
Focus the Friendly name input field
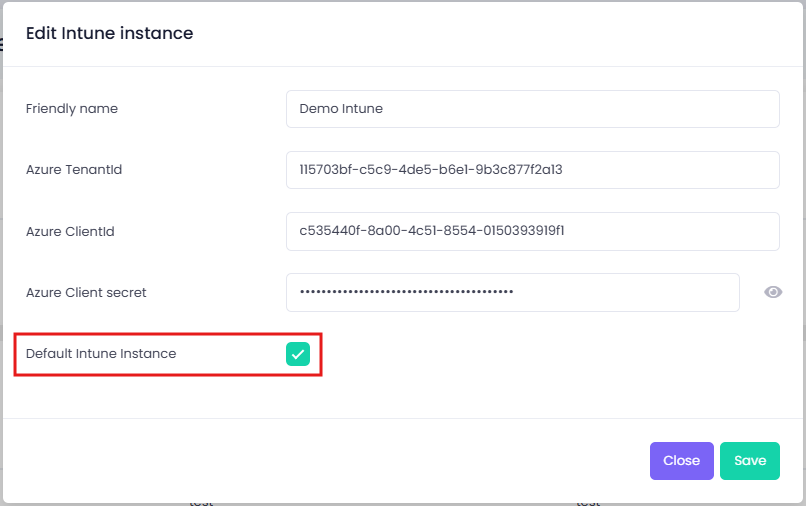point(533,109)
